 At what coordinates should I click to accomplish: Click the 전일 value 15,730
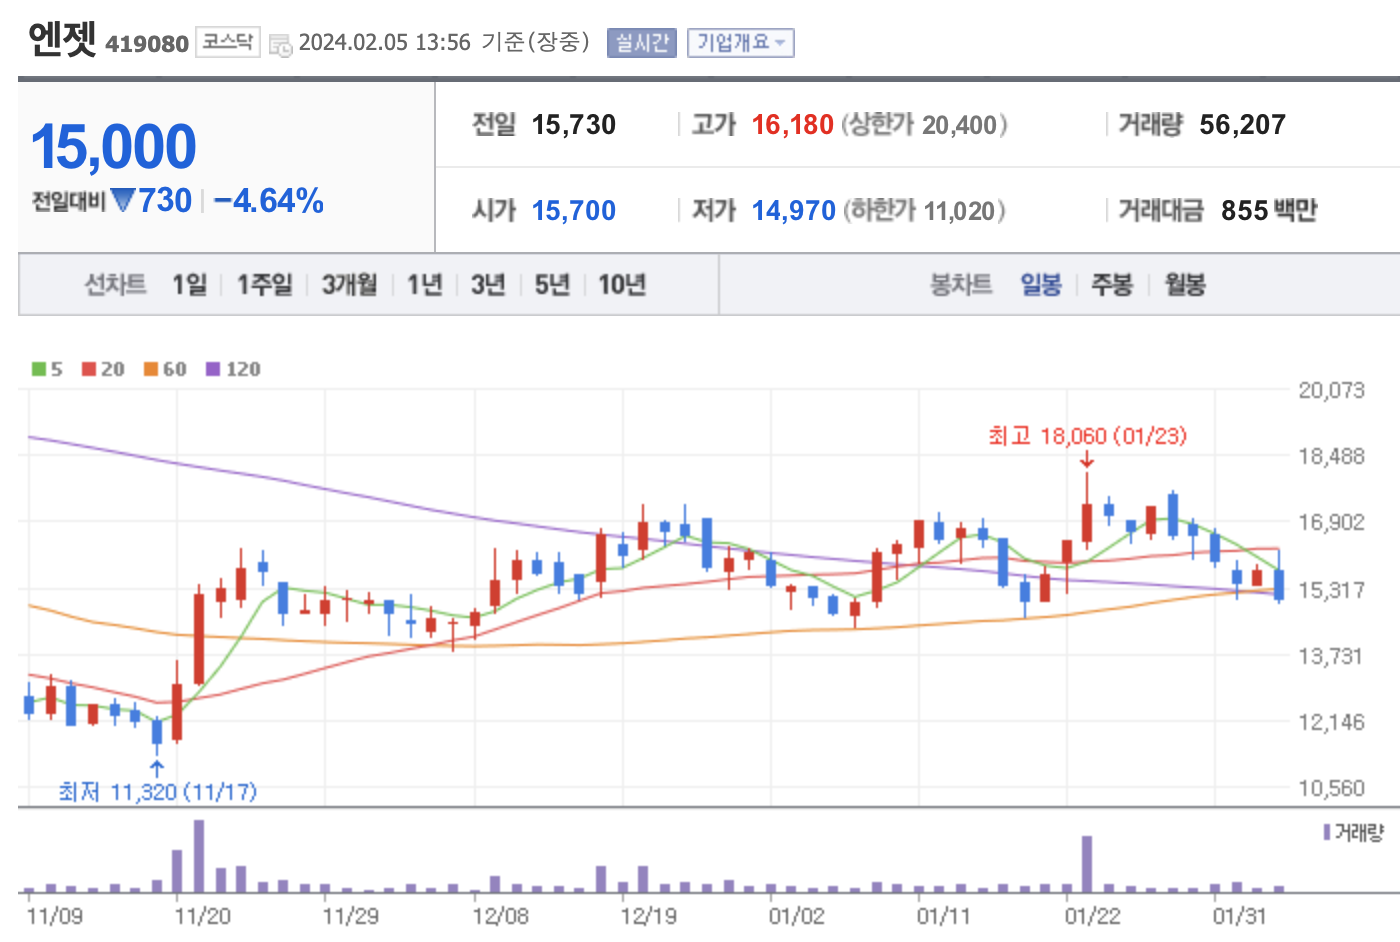click(x=574, y=125)
